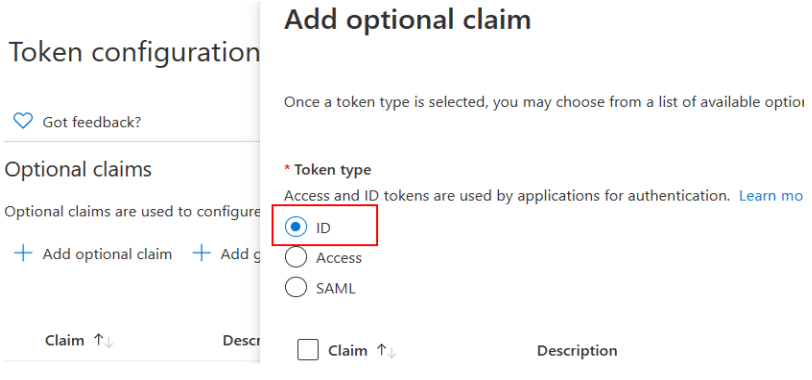Viewport: 812px width, 380px height.
Task: Click the Description column header in the panel
Action: tap(577, 351)
